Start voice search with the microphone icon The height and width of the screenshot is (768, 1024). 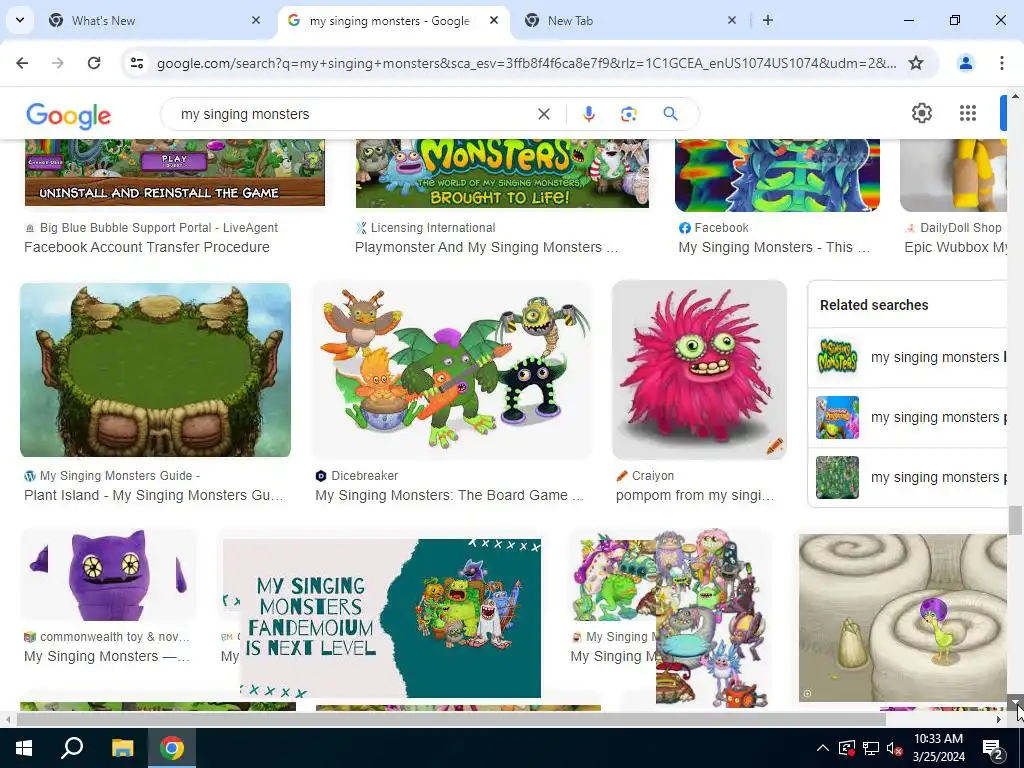coord(588,114)
